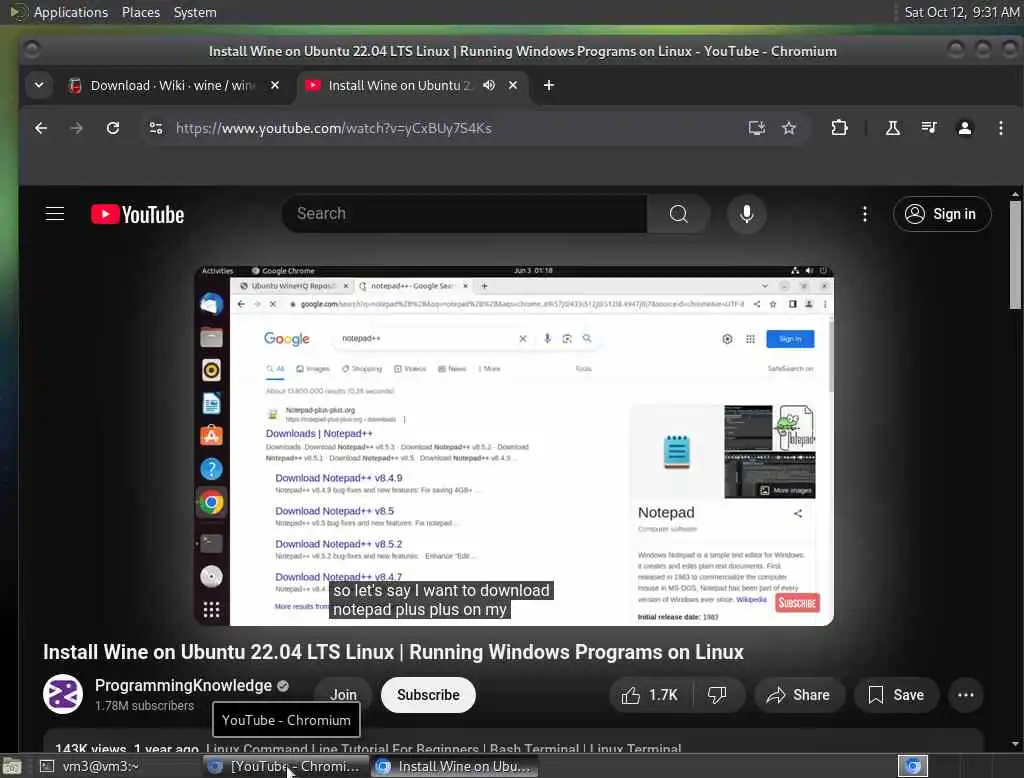Click the Sign in button
The height and width of the screenshot is (778, 1024).
click(x=942, y=214)
